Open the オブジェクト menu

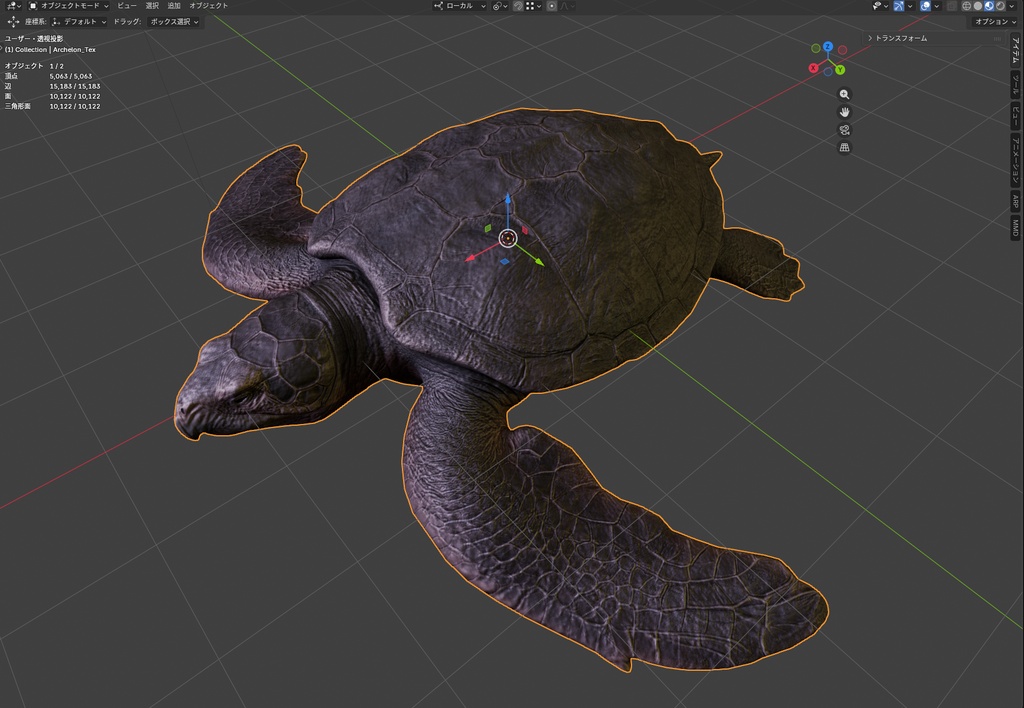pos(208,5)
